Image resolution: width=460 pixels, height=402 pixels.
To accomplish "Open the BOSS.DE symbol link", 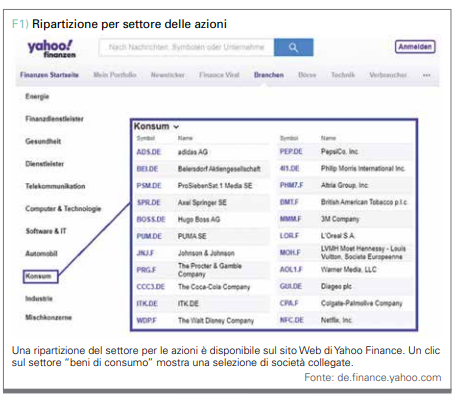I will 151,219.
